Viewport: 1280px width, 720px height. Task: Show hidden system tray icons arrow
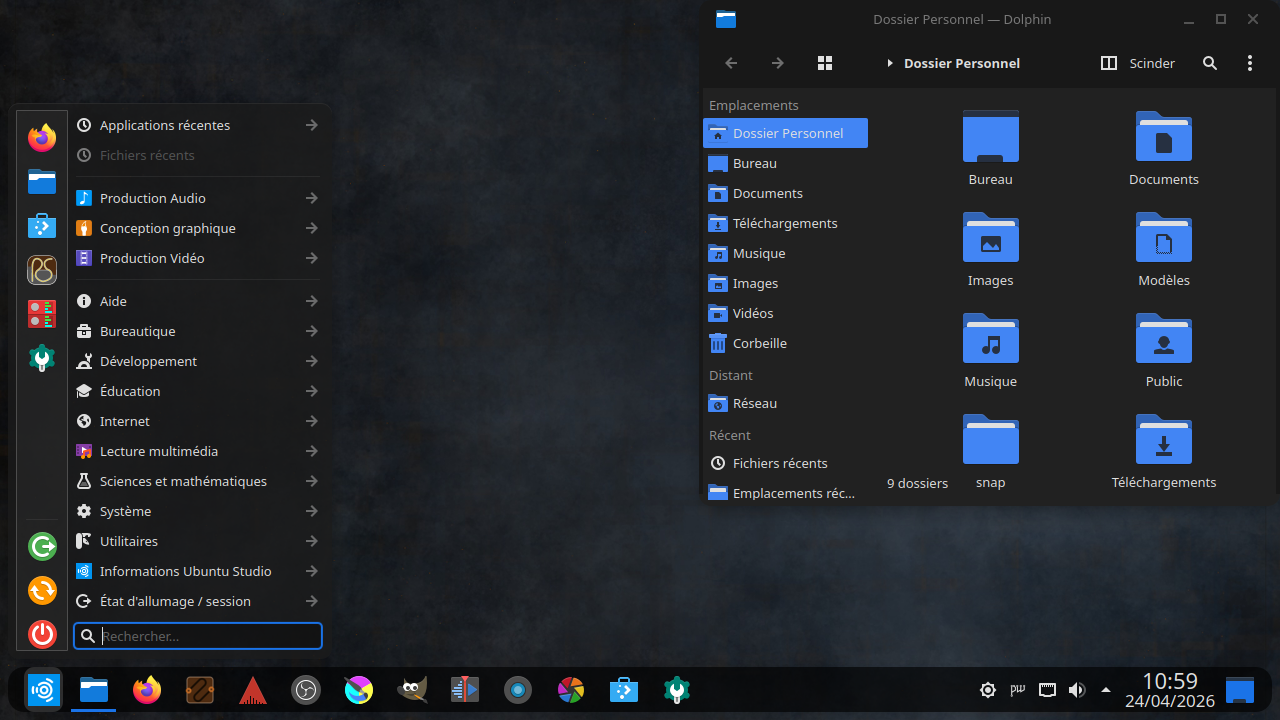point(1105,690)
